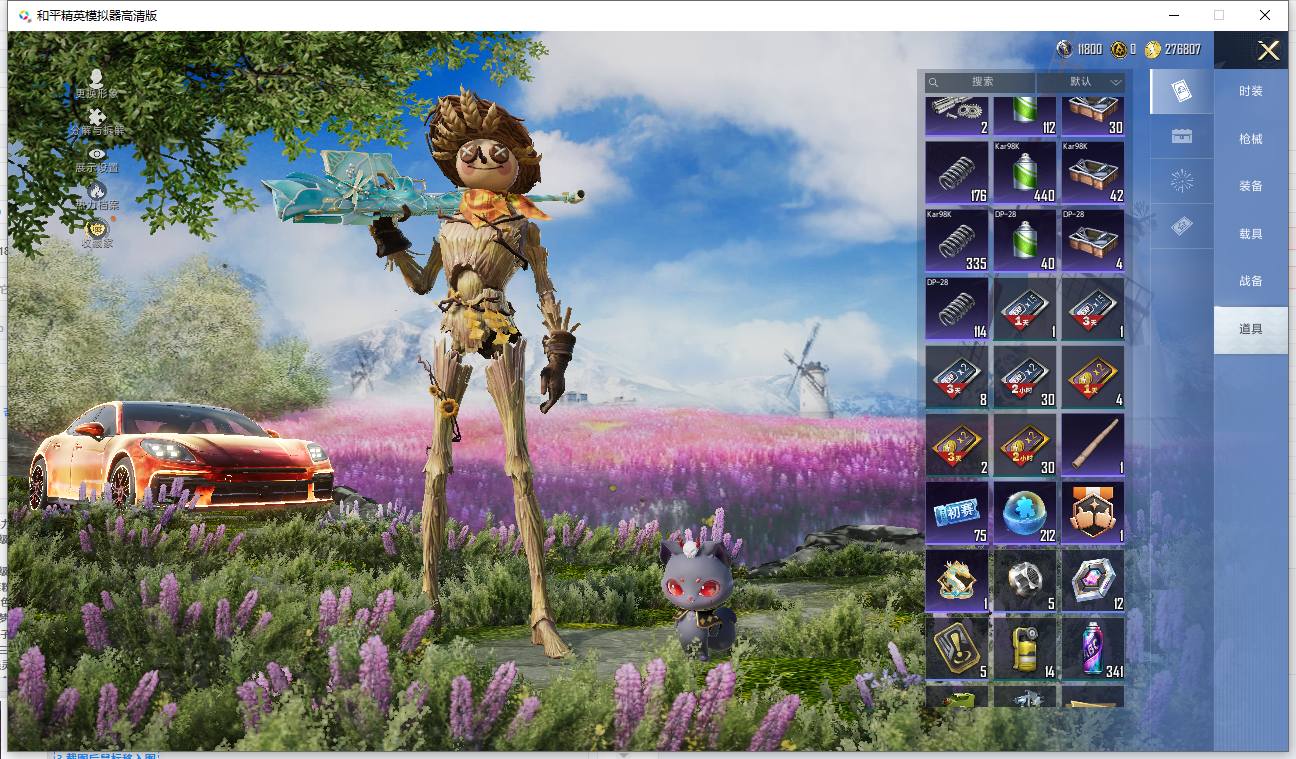The width and height of the screenshot is (1296, 759).
Task: Select the fireworks sub-category icon
Action: pyautogui.click(x=1181, y=181)
